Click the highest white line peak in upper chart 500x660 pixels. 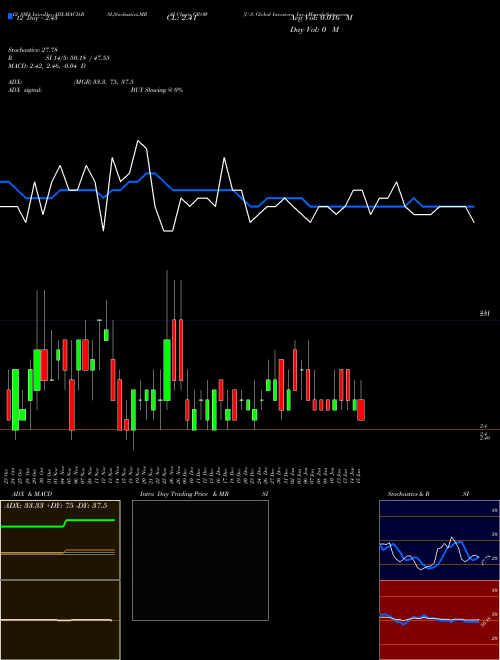(x=138, y=141)
